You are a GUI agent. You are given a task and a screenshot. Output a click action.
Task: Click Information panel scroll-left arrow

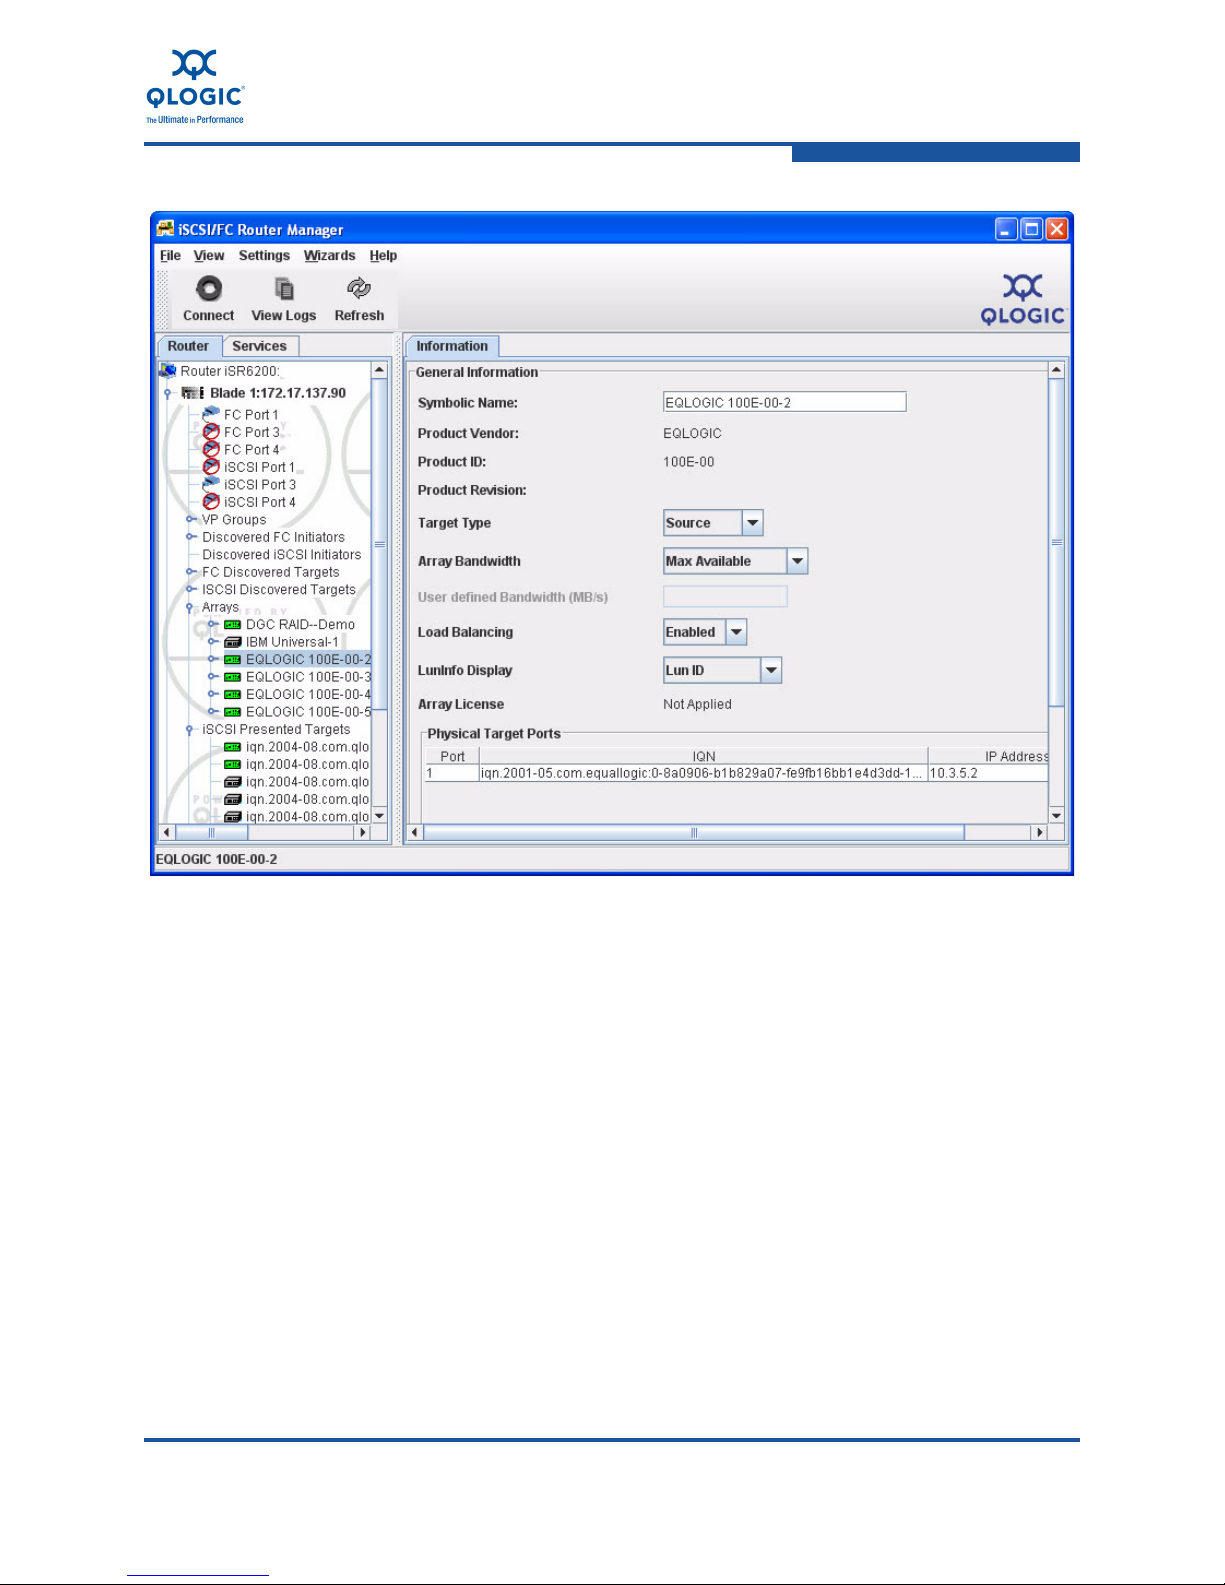416,832
